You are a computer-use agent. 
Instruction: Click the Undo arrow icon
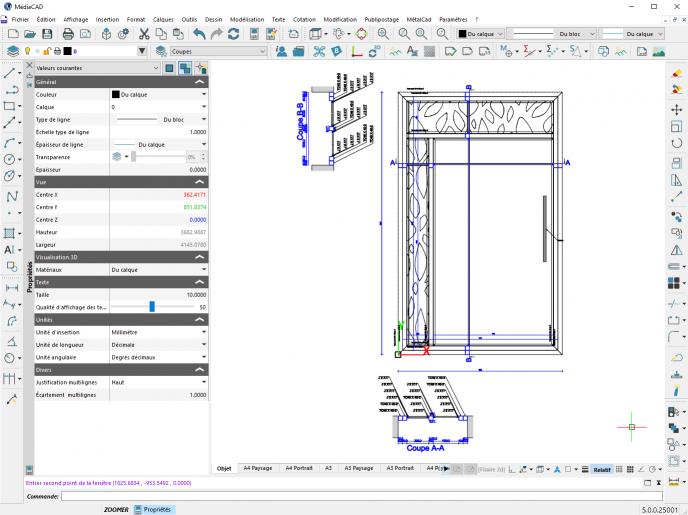[198, 33]
